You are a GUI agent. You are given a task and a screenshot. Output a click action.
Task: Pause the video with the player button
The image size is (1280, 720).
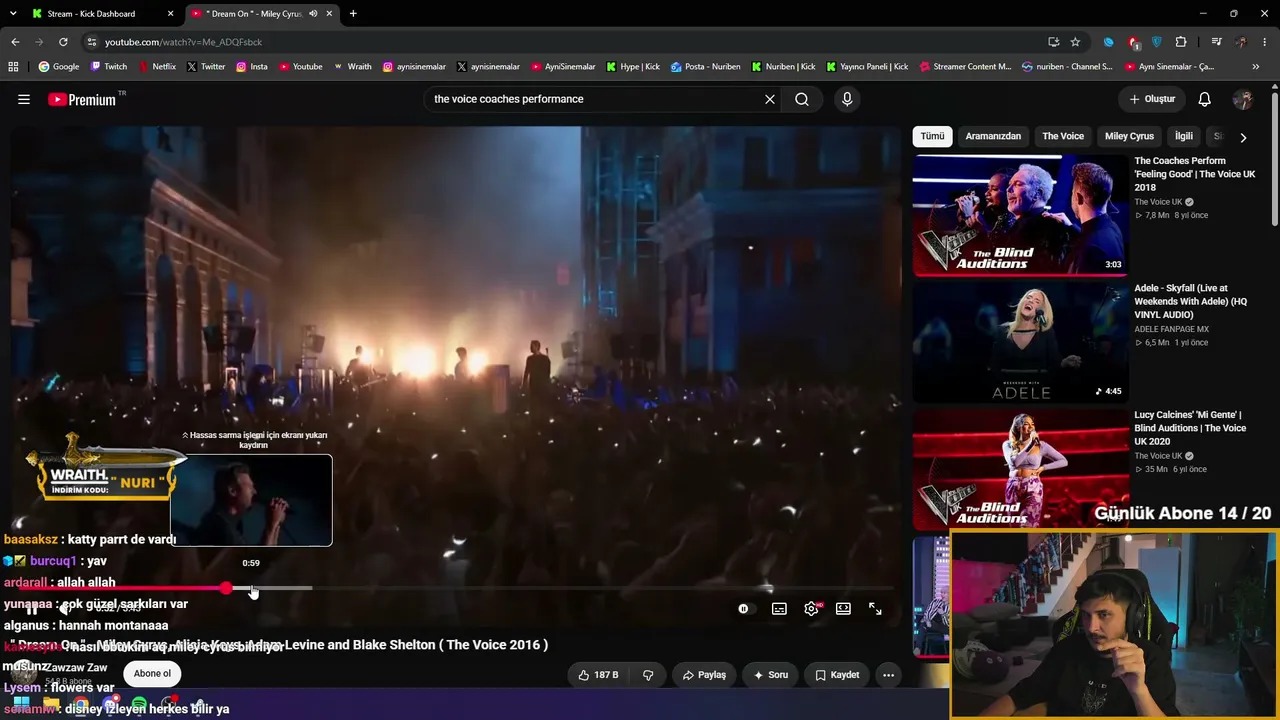(x=33, y=609)
